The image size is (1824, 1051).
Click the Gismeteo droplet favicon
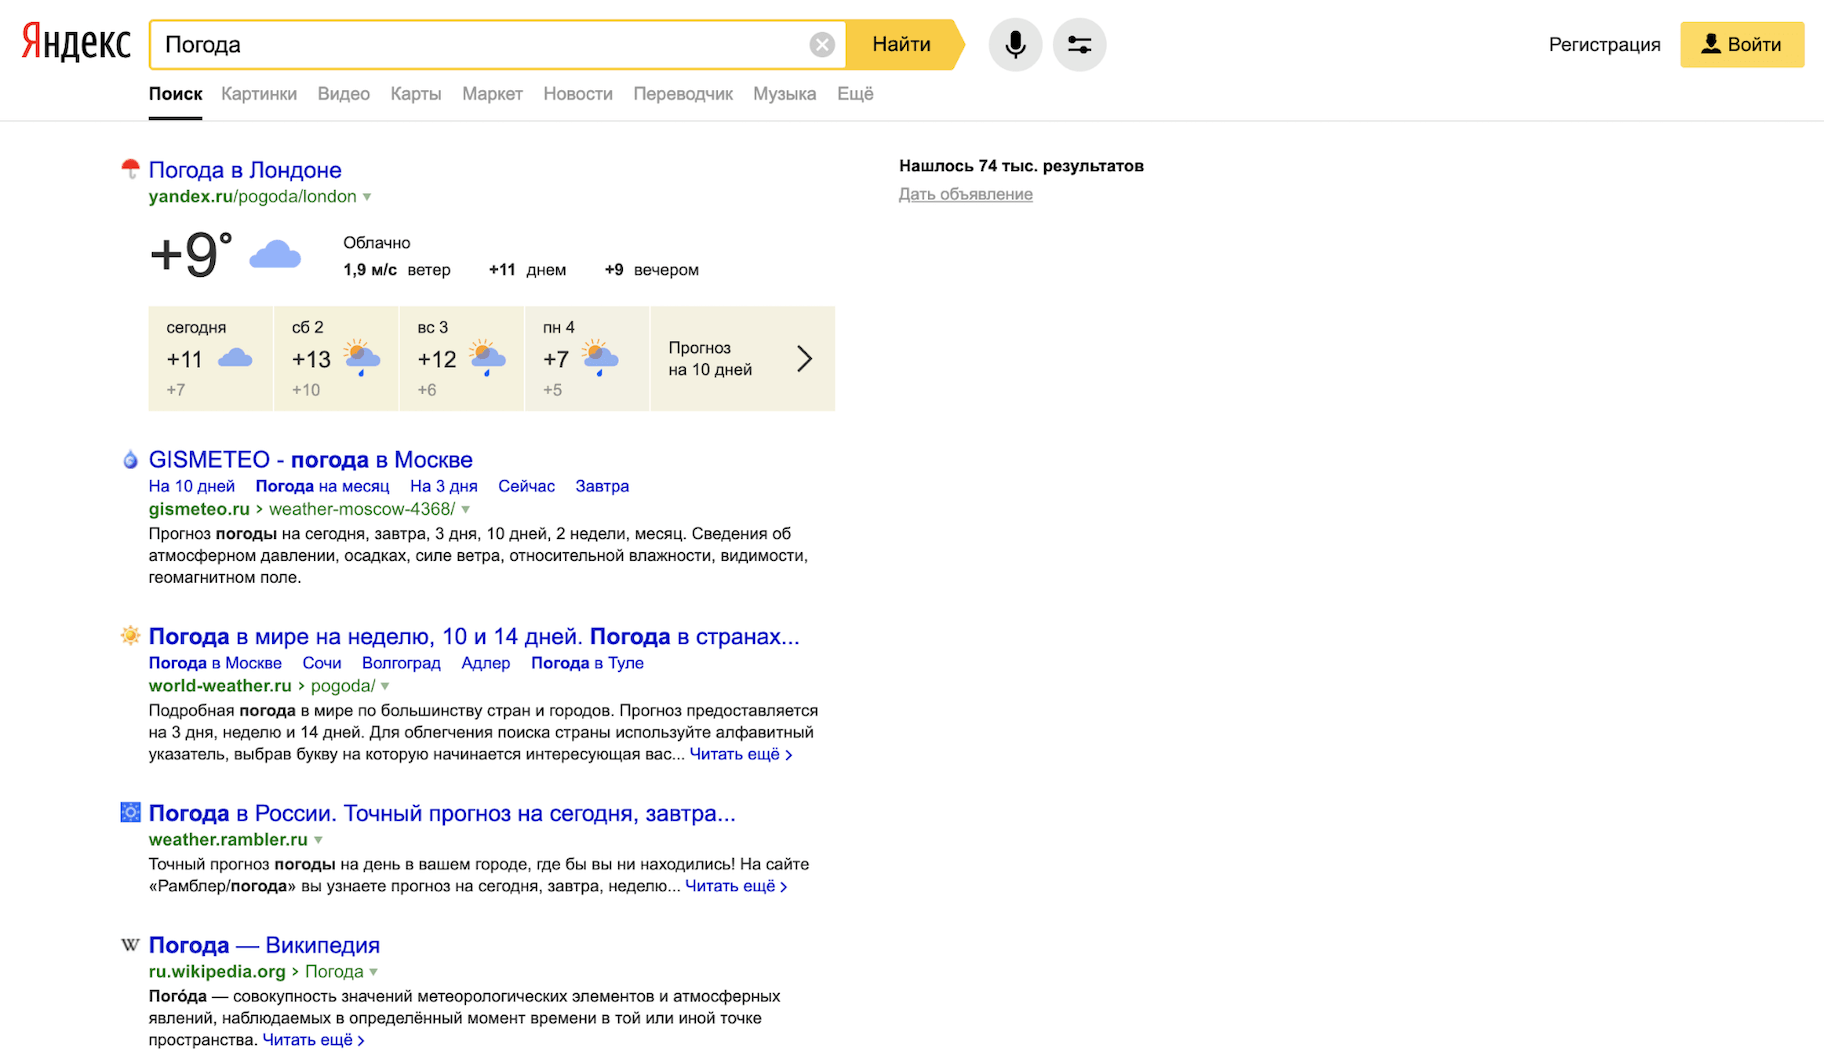pyautogui.click(x=130, y=460)
